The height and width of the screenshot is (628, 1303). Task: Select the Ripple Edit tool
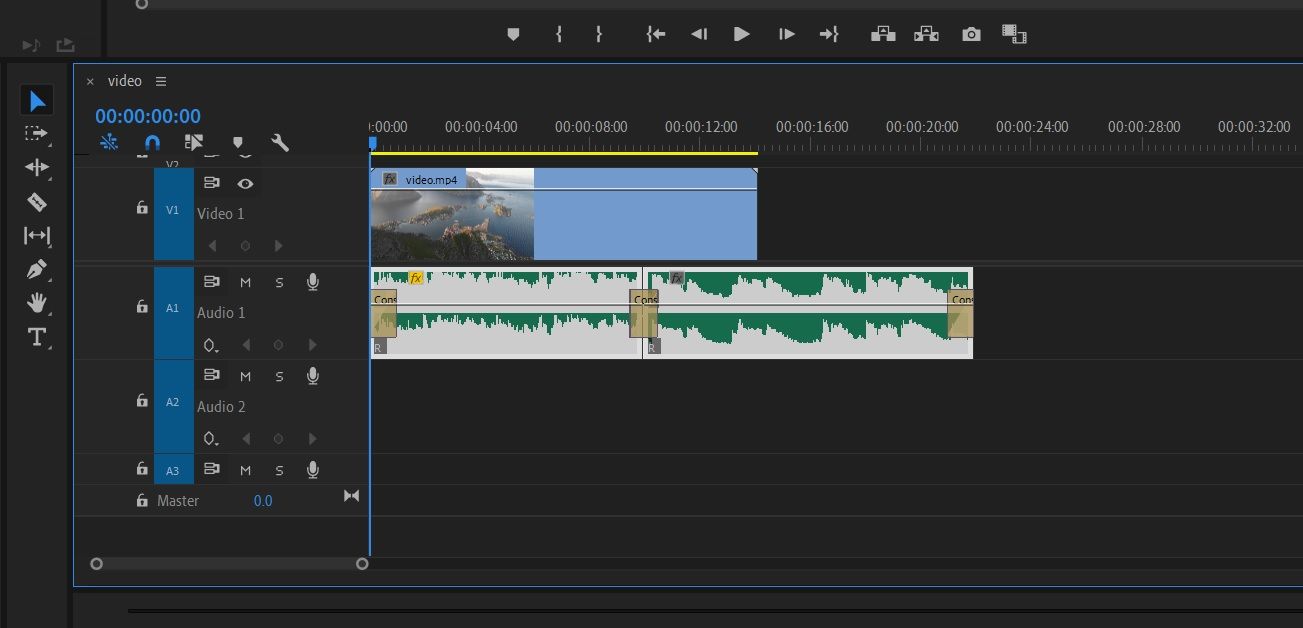click(37, 168)
